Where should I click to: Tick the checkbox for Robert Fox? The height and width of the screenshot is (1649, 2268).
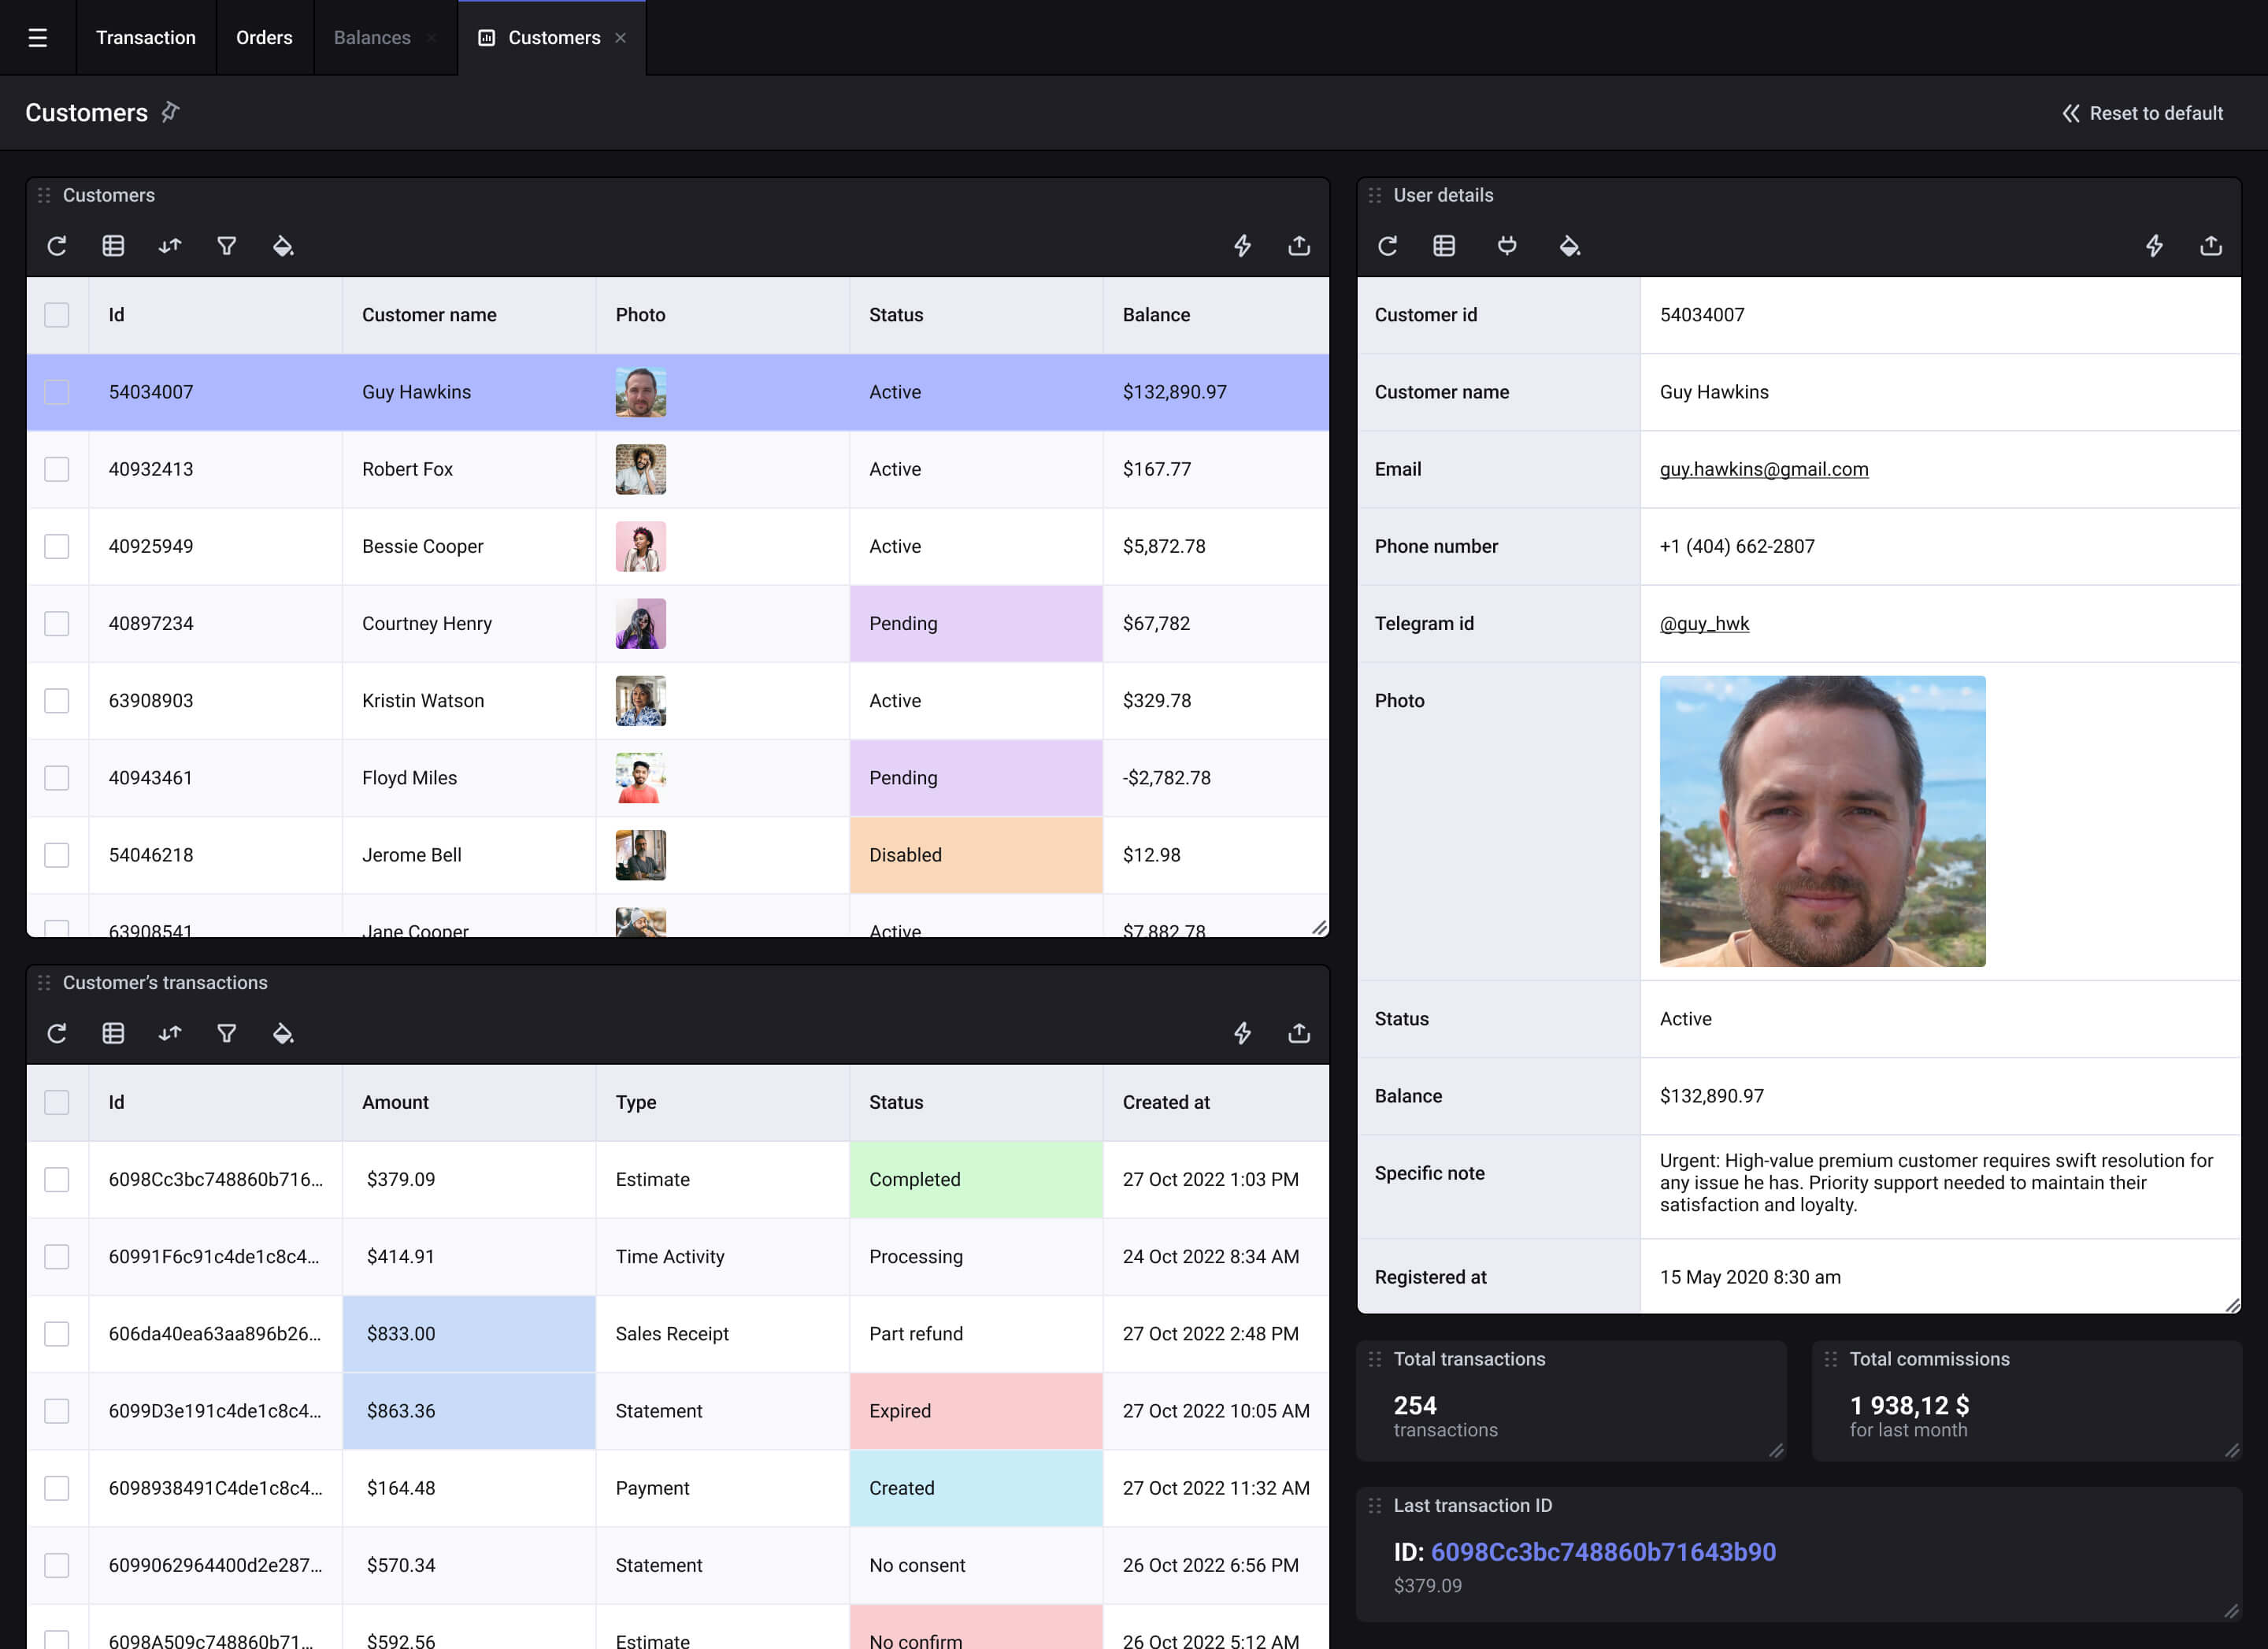click(57, 469)
